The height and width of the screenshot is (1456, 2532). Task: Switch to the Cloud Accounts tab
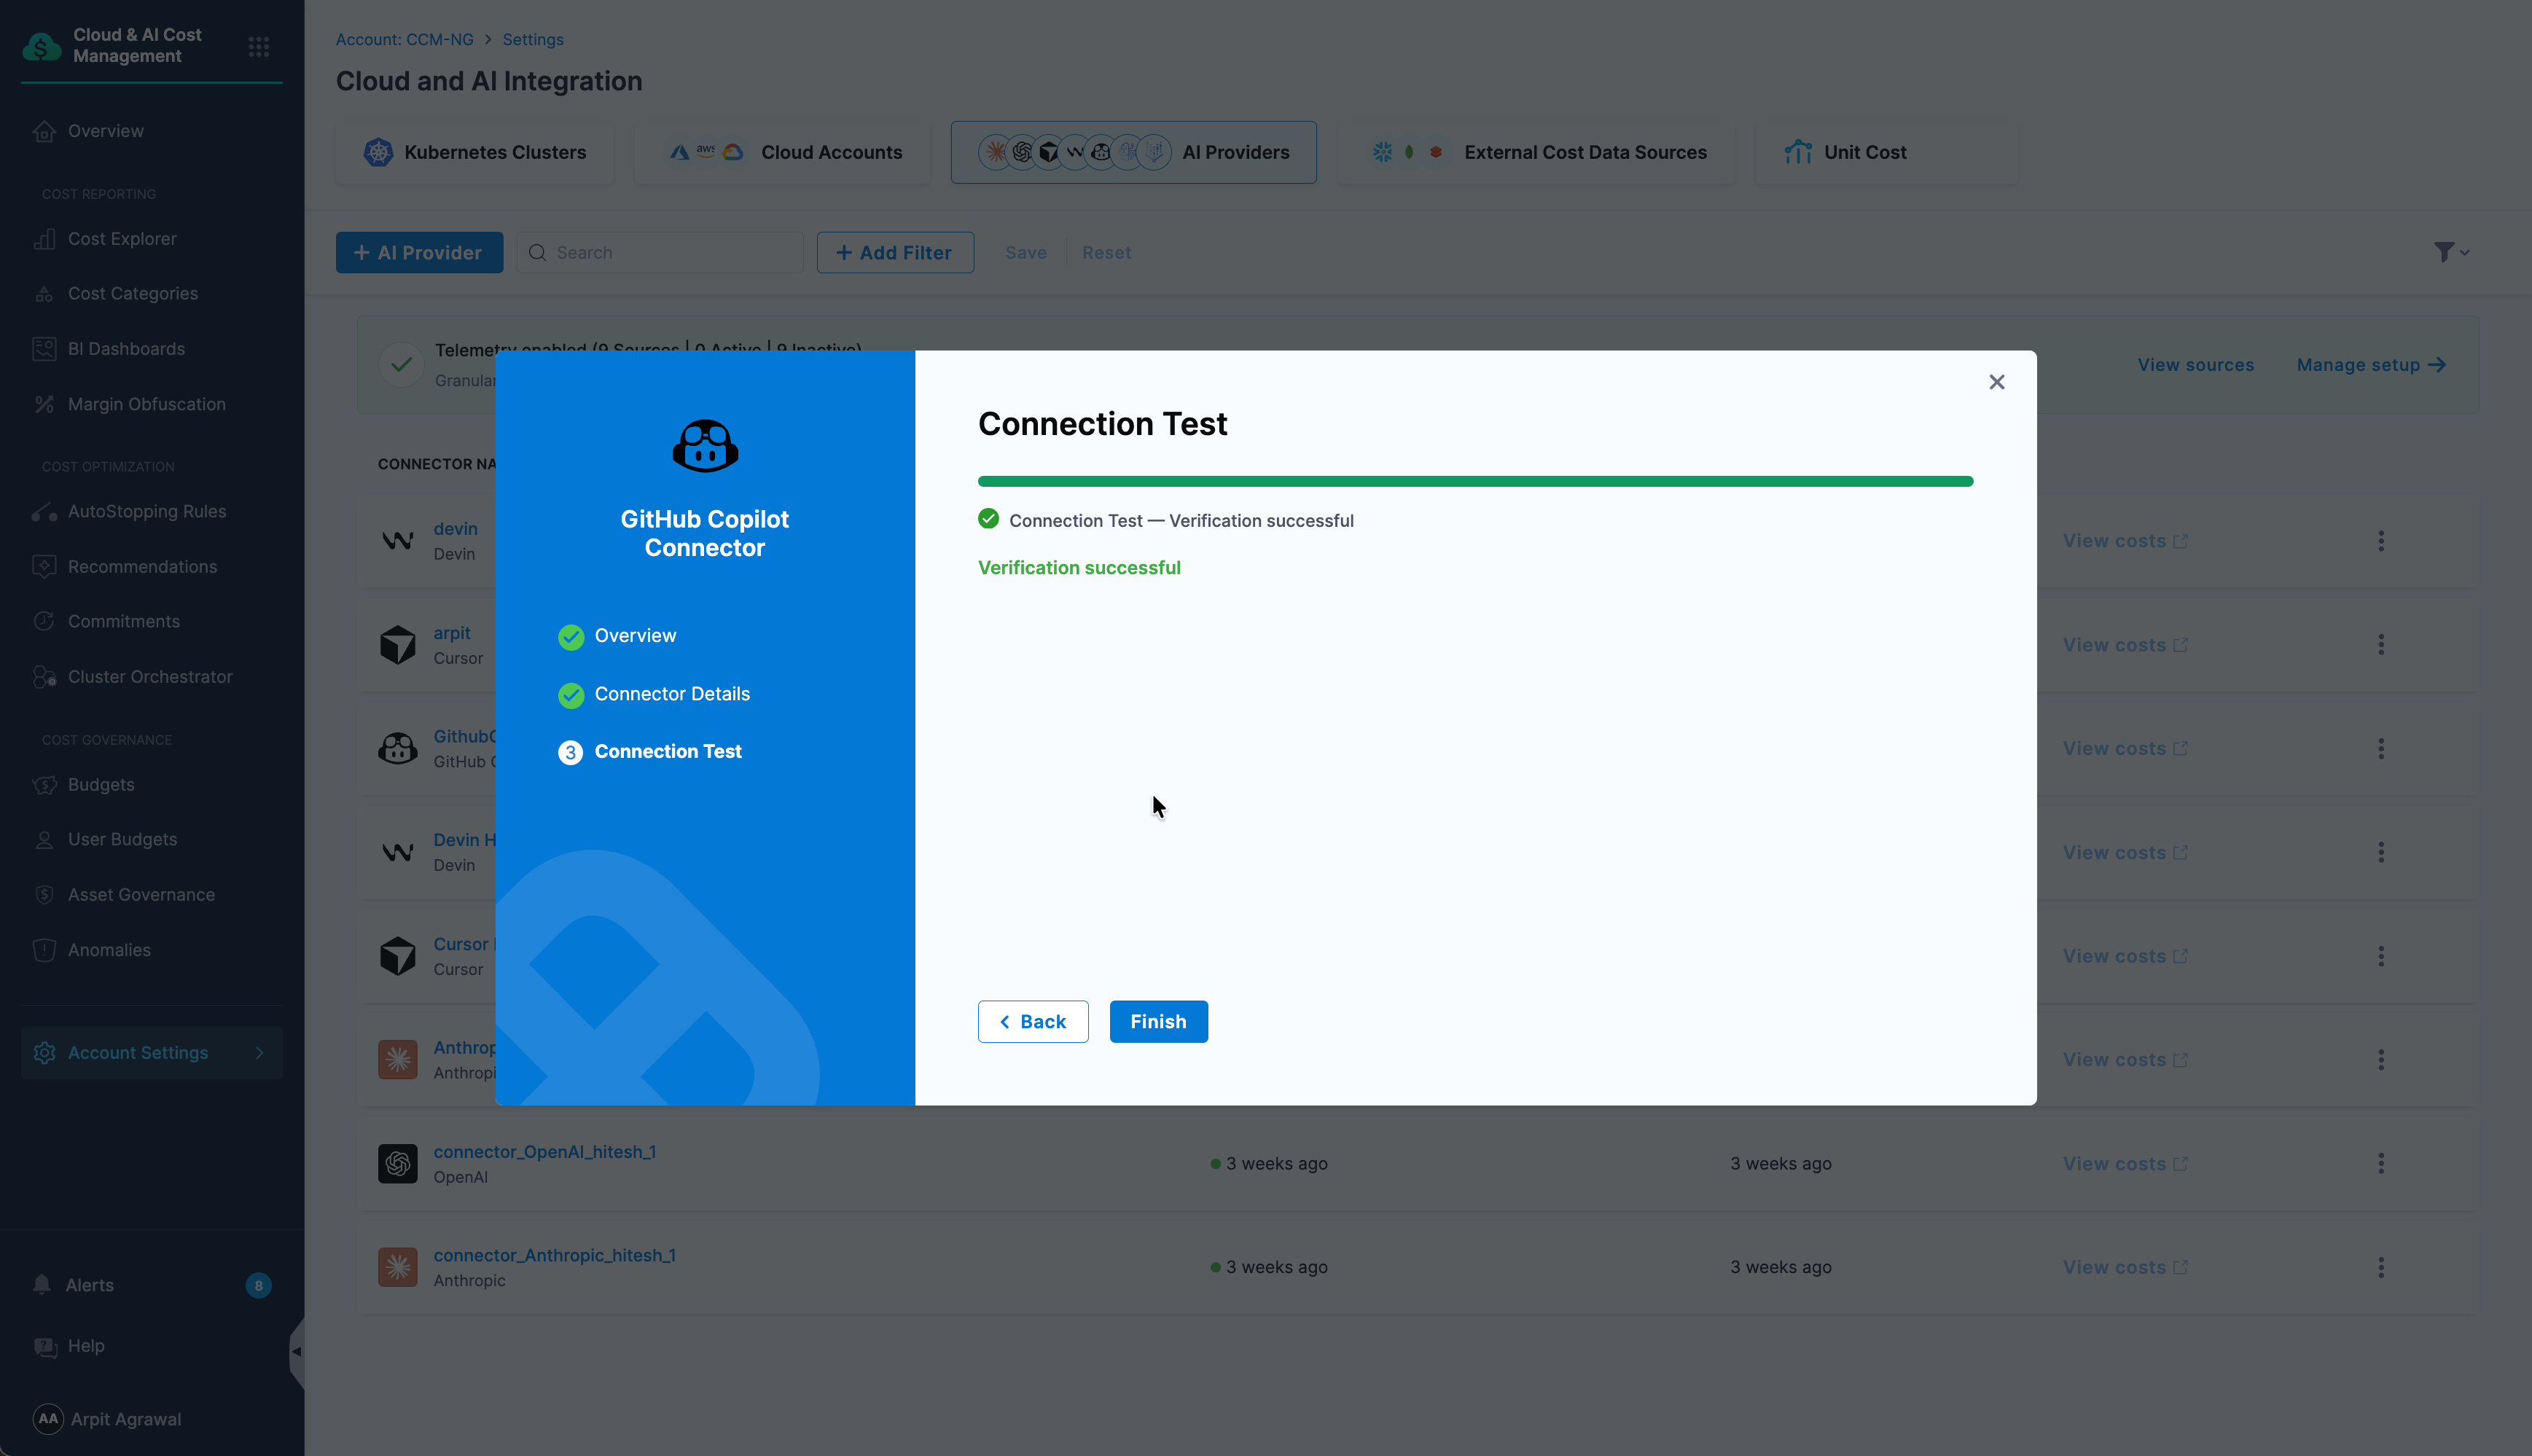(782, 152)
